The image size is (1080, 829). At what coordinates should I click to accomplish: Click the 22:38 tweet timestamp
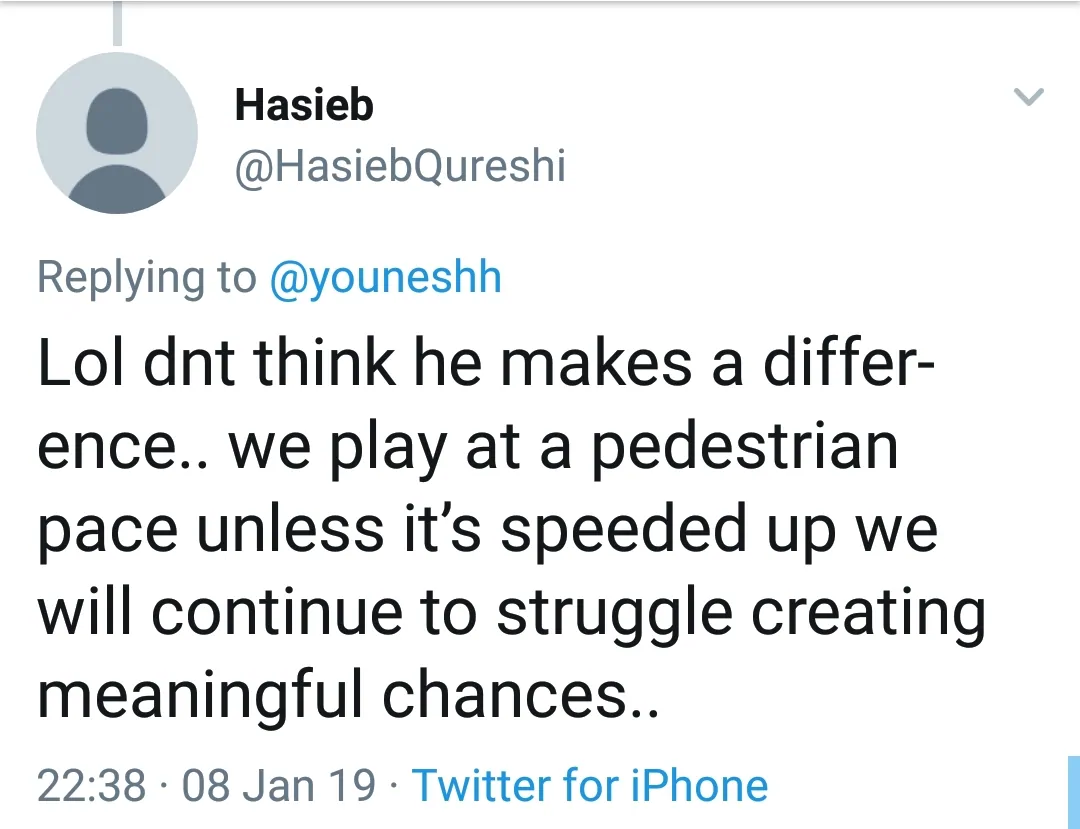(x=92, y=785)
